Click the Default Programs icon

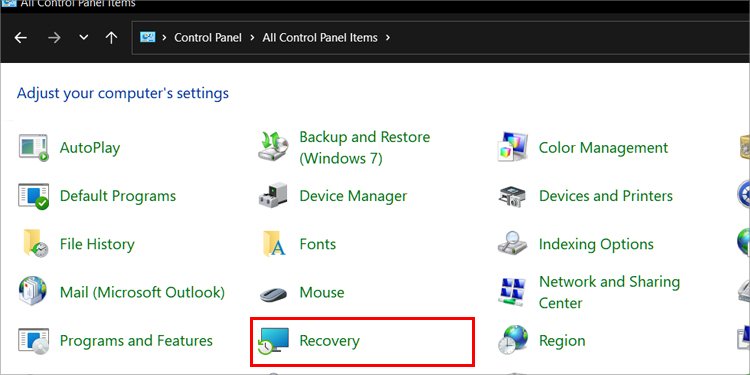(x=33, y=196)
